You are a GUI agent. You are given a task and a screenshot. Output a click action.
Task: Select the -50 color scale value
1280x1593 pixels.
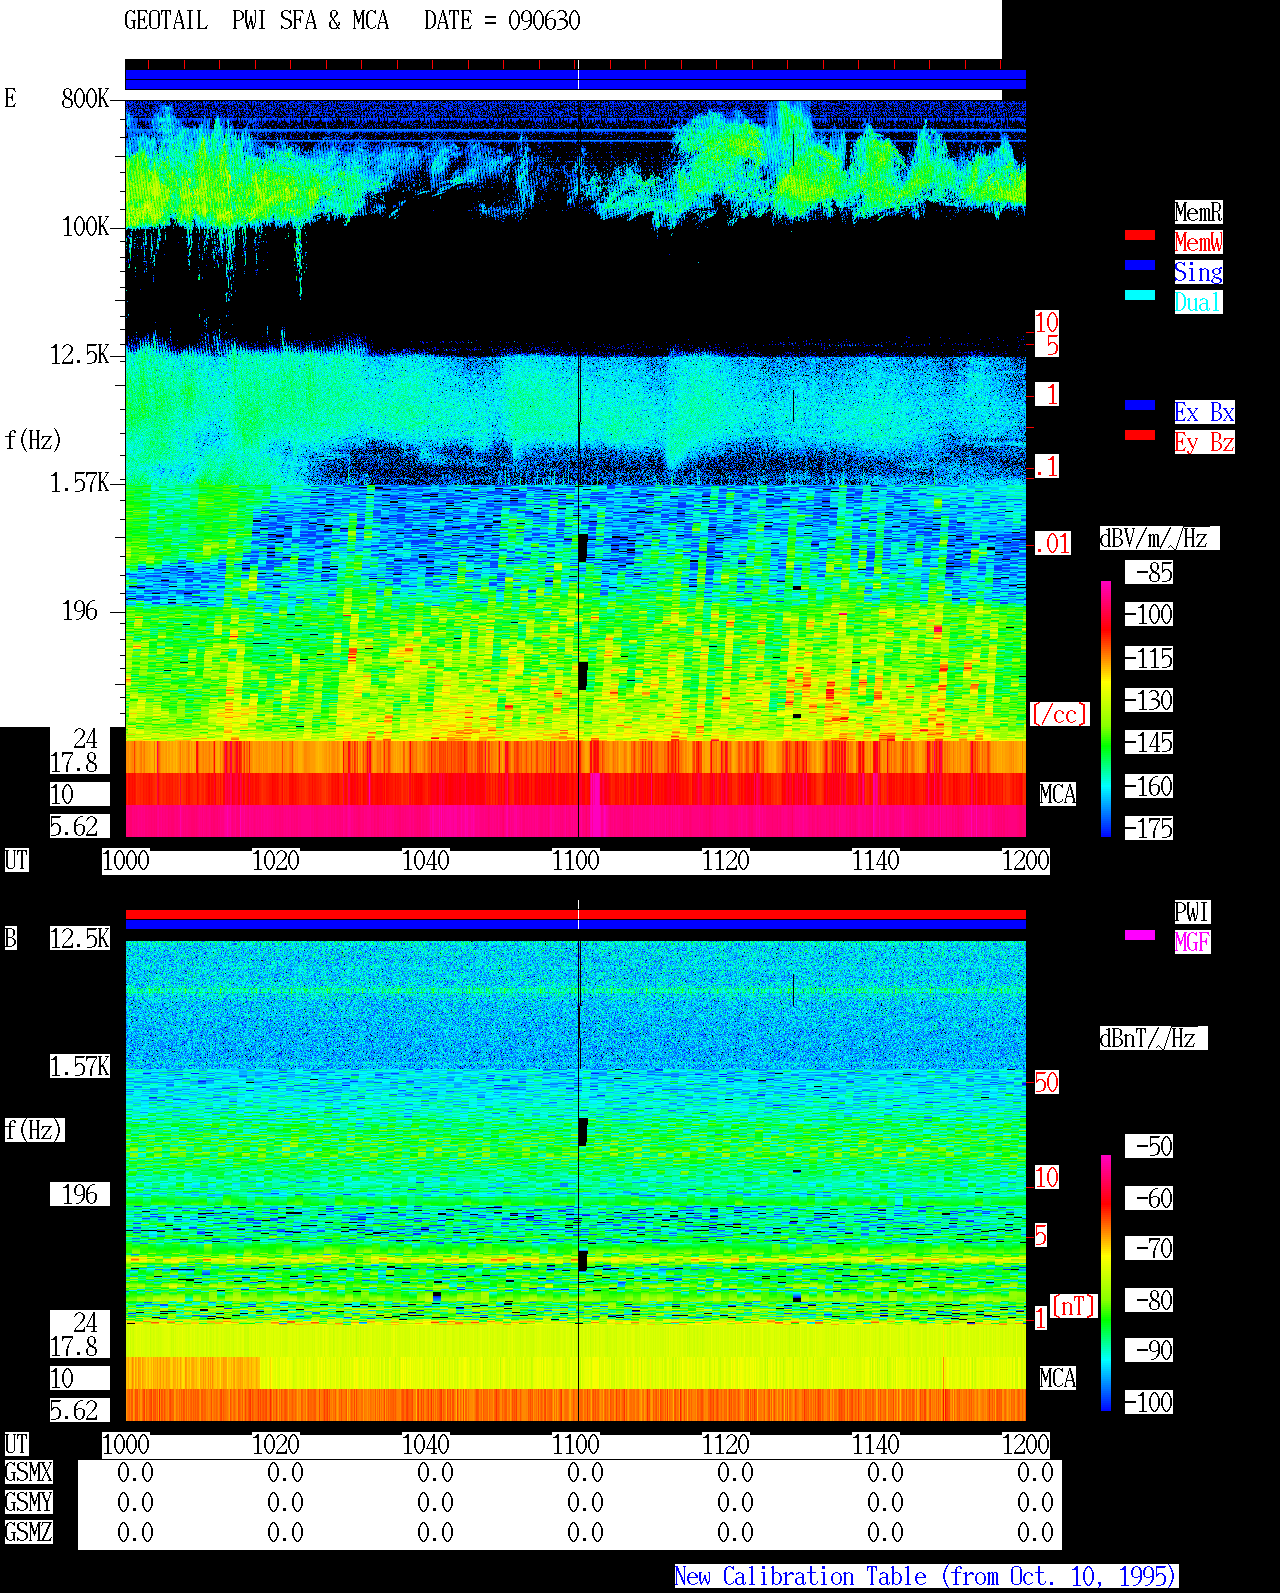[x=1150, y=1146]
